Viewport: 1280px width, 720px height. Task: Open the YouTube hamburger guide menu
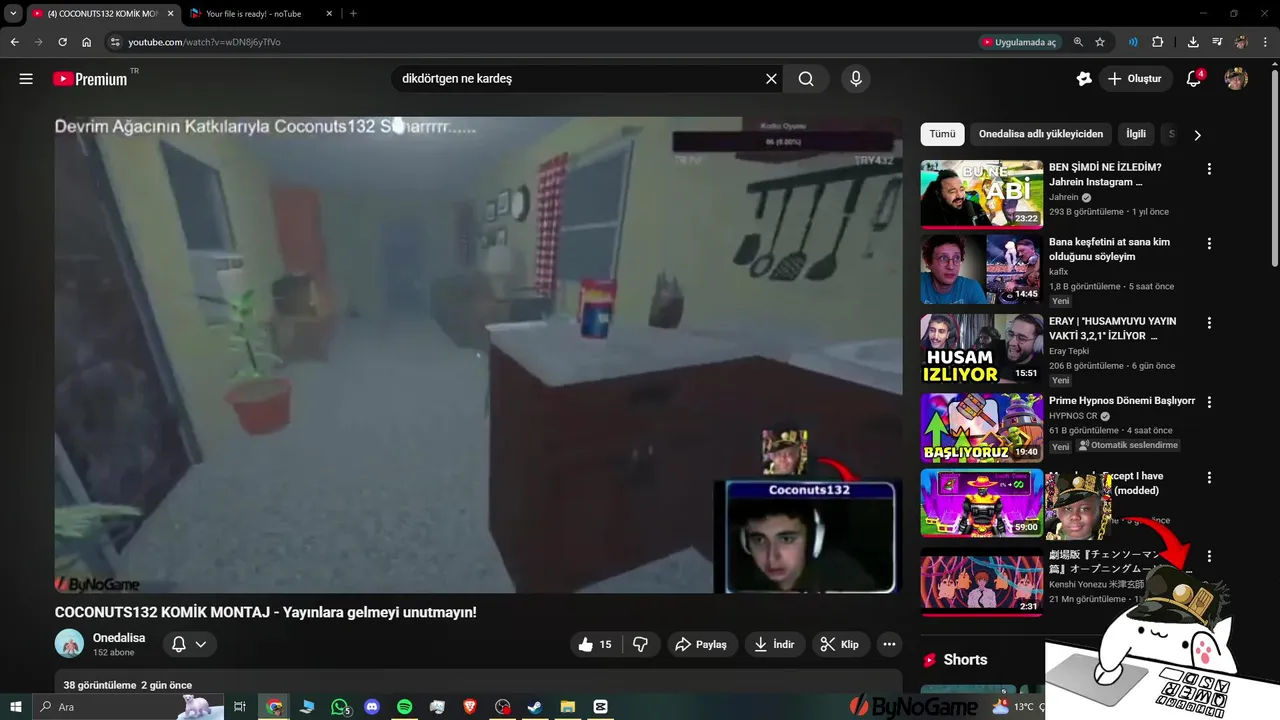tap(26, 79)
